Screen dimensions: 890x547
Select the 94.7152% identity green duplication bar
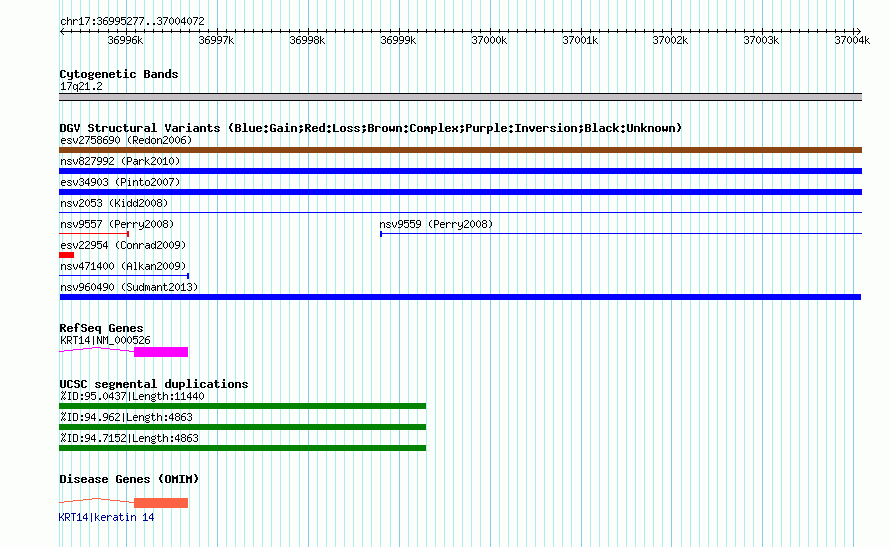[x=242, y=448]
